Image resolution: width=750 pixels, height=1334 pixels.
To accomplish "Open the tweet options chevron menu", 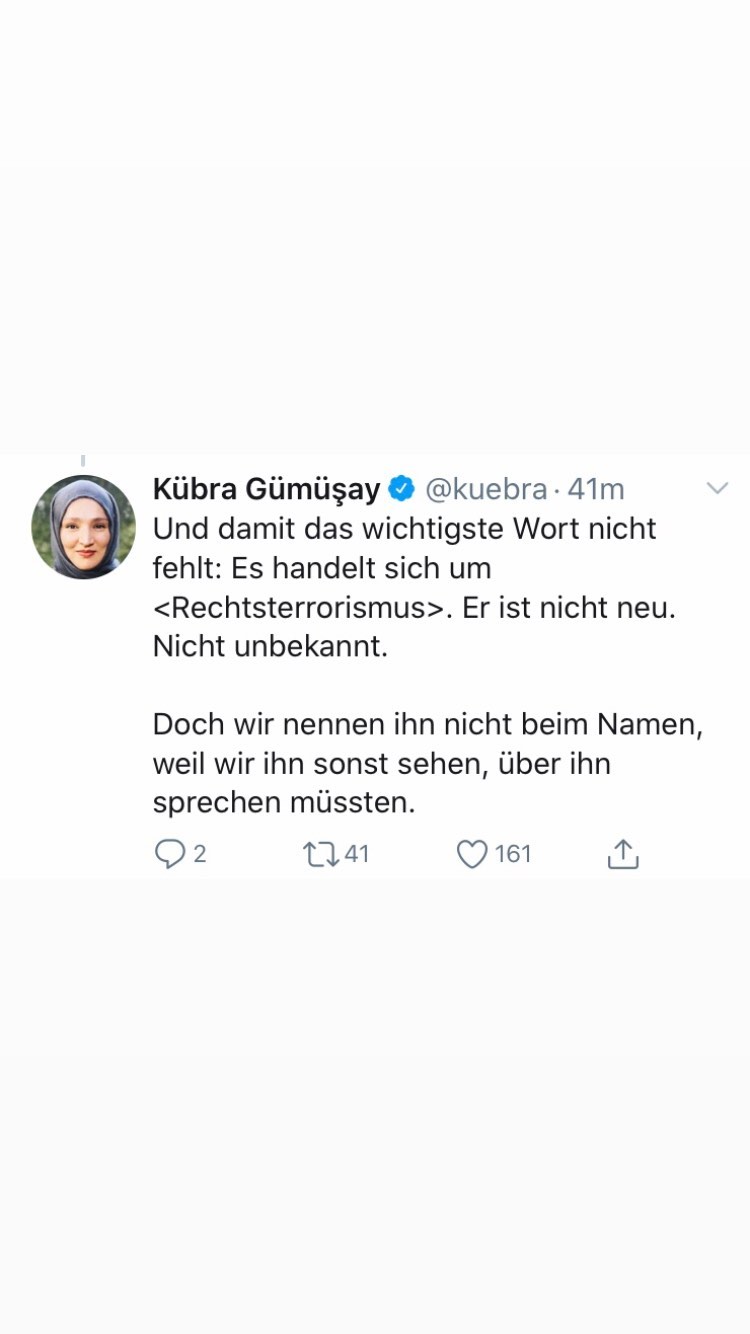I will 717,488.
